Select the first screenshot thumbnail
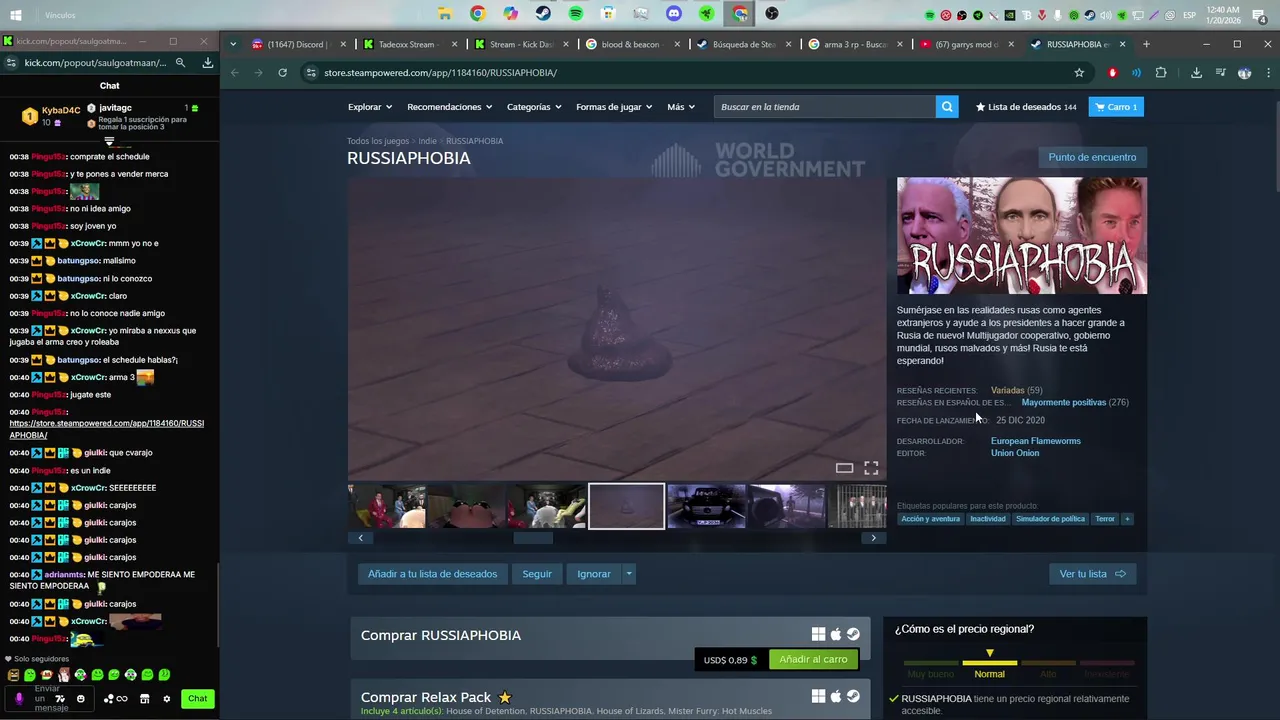 tap(386, 506)
